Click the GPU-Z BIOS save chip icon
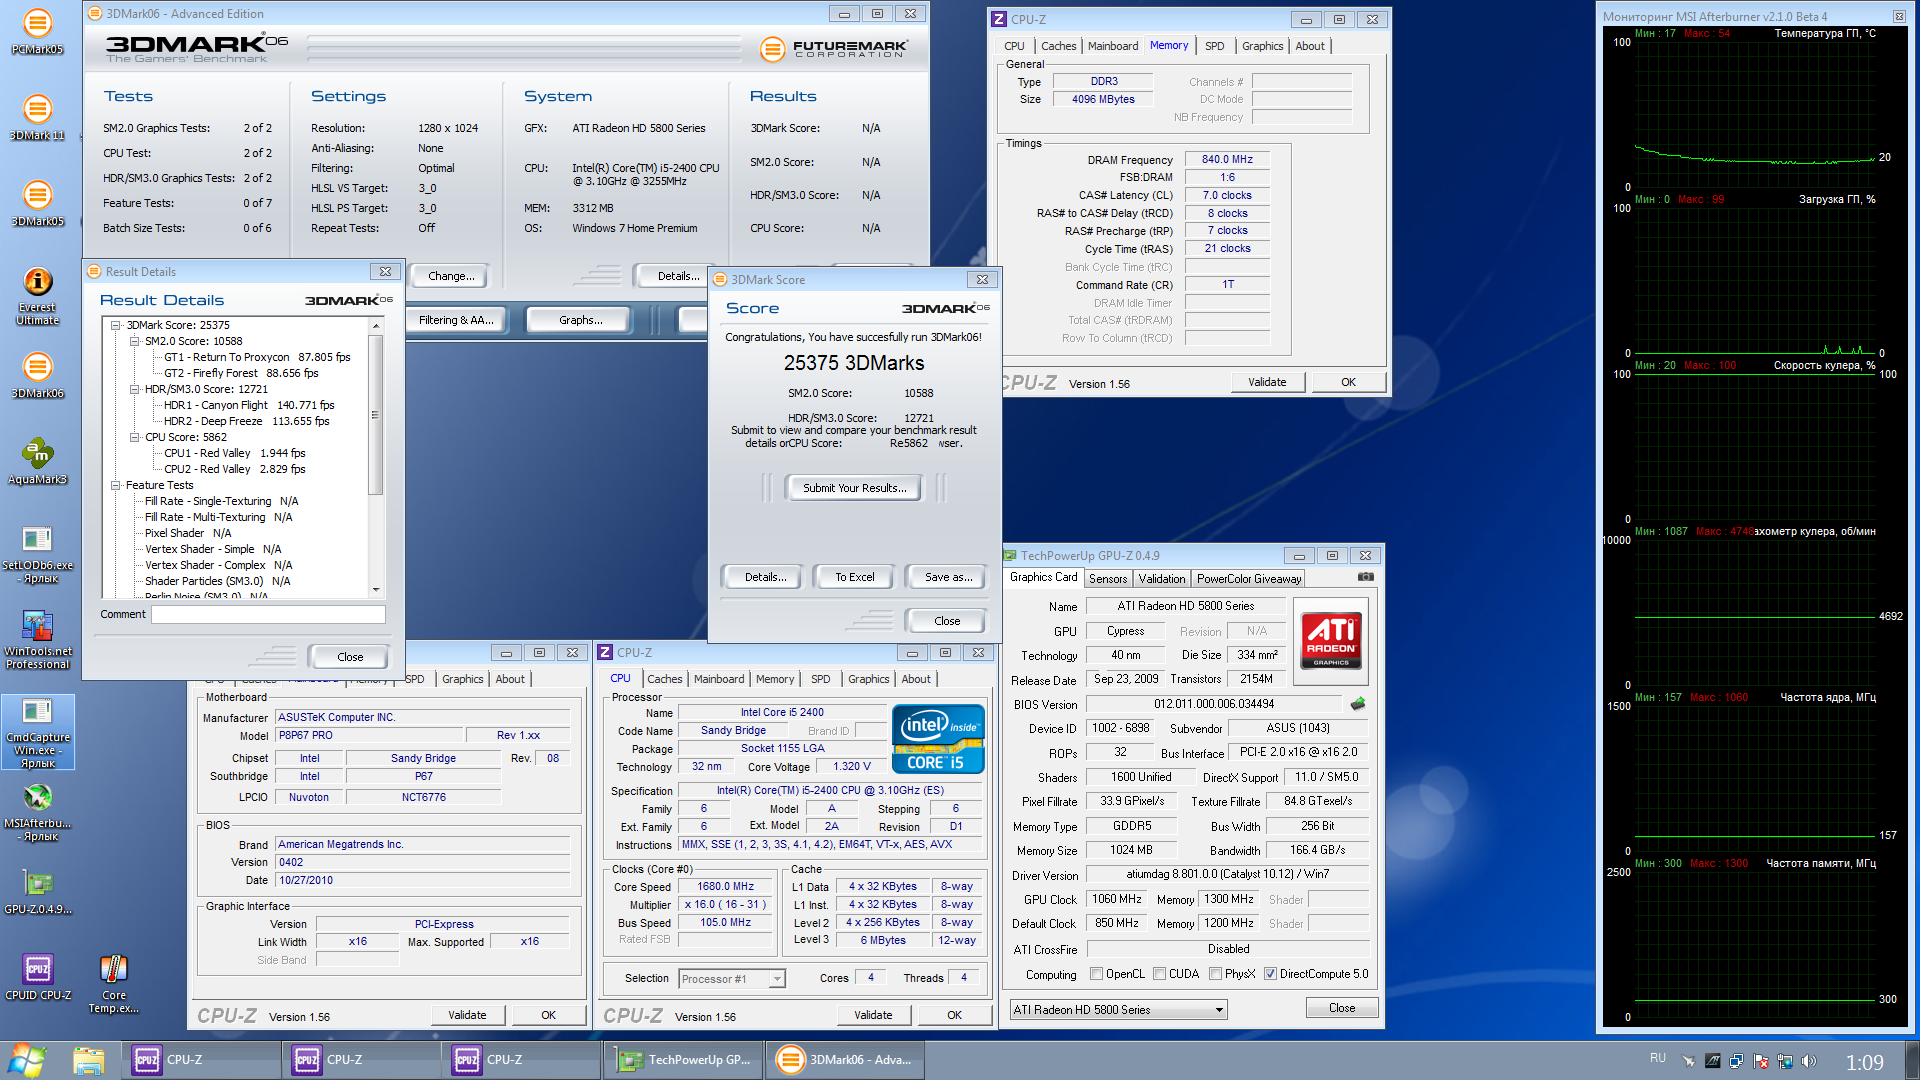 click(1358, 704)
